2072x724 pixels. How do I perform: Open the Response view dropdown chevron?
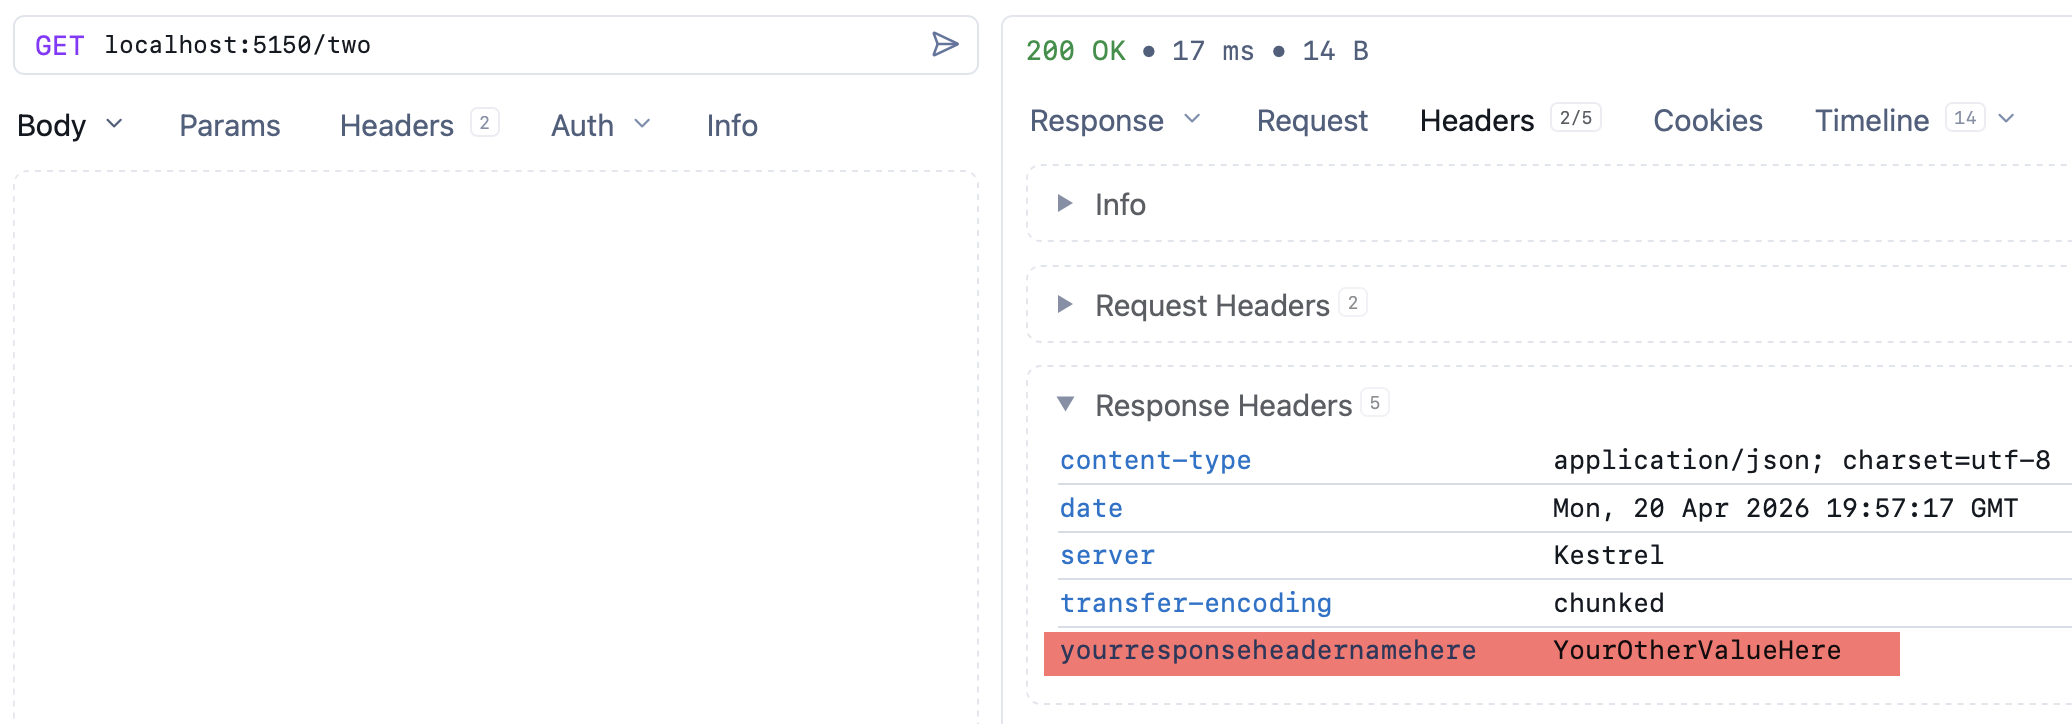coord(1192,119)
